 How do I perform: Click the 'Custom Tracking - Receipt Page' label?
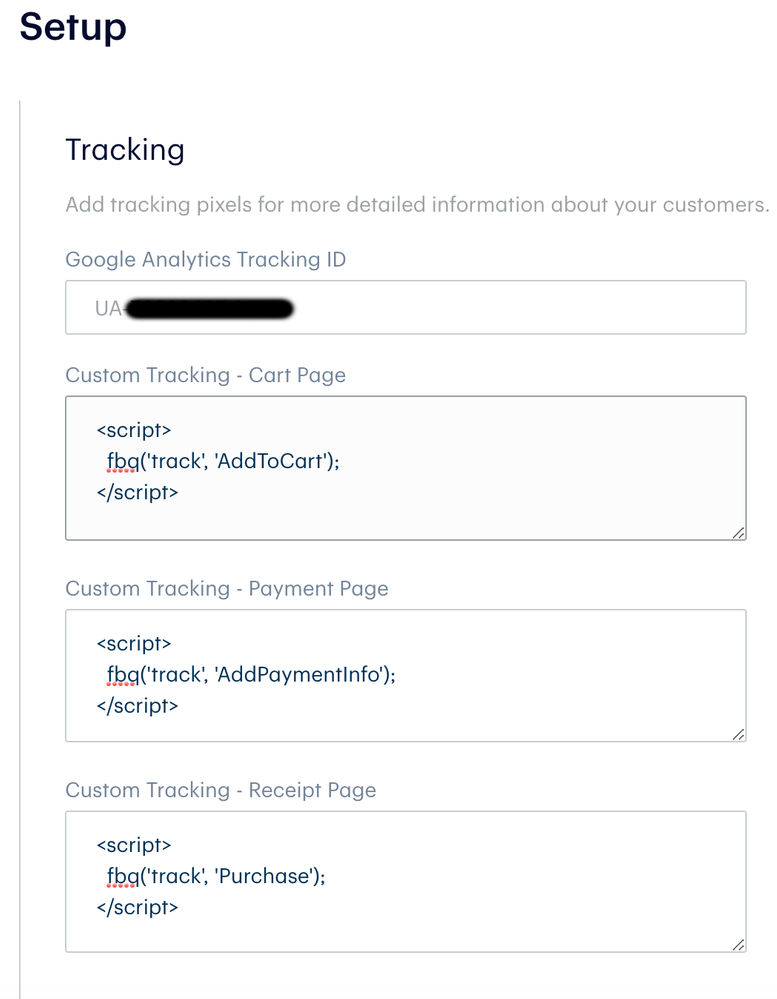pyautogui.click(x=220, y=791)
